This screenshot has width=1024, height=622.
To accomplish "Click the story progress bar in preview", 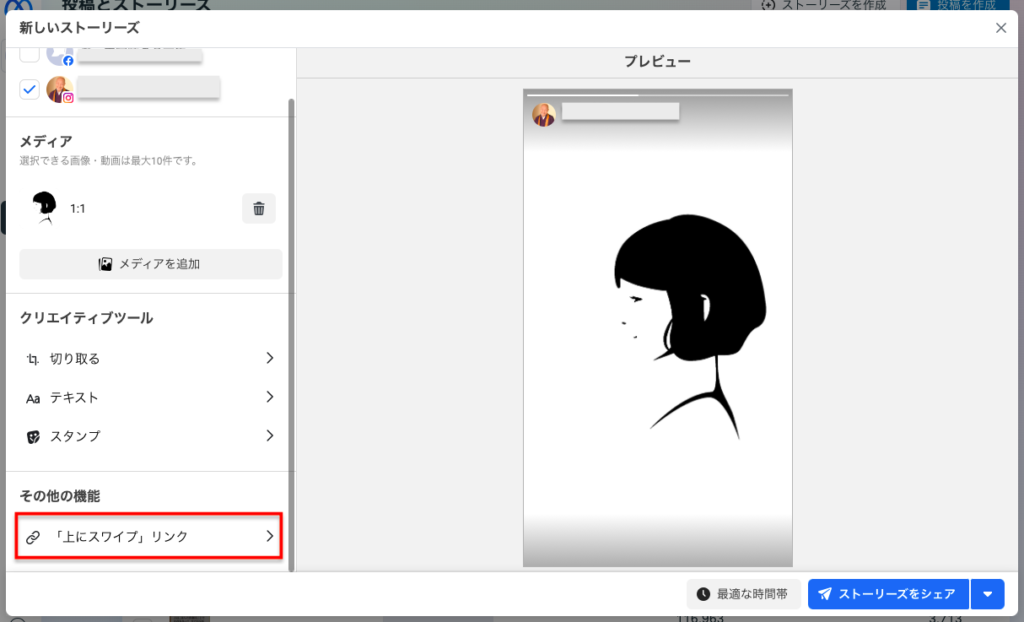I will (658, 95).
